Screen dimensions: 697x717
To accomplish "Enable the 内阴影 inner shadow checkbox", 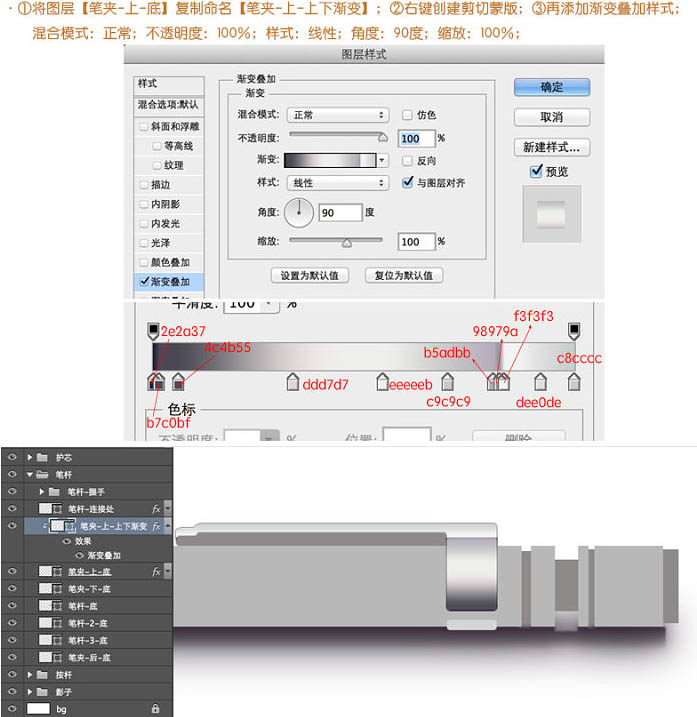I will (144, 204).
